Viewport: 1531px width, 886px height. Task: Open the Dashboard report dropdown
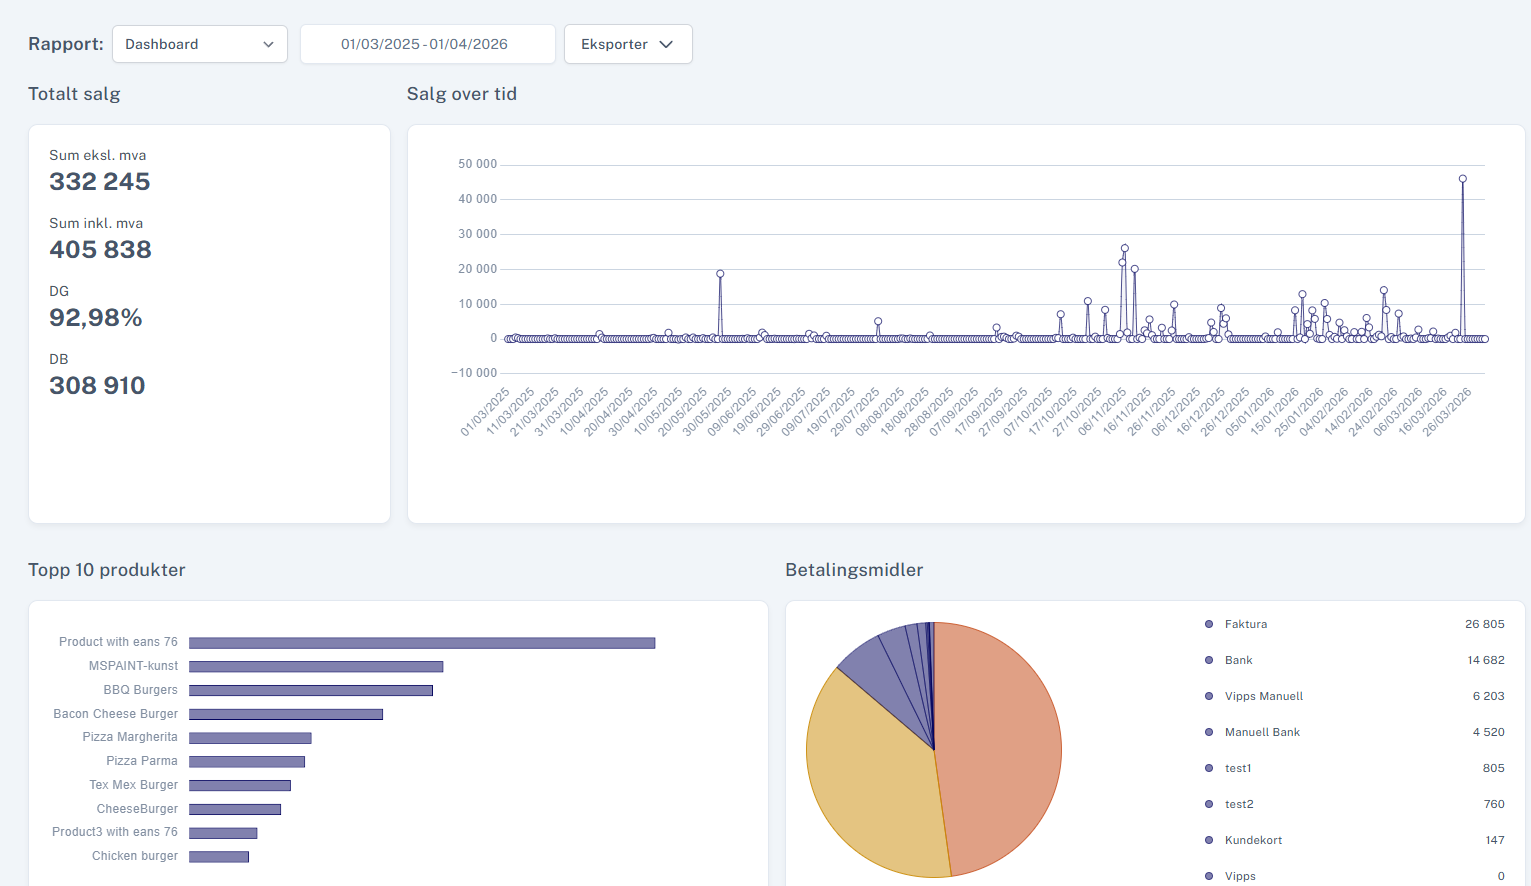(x=200, y=44)
